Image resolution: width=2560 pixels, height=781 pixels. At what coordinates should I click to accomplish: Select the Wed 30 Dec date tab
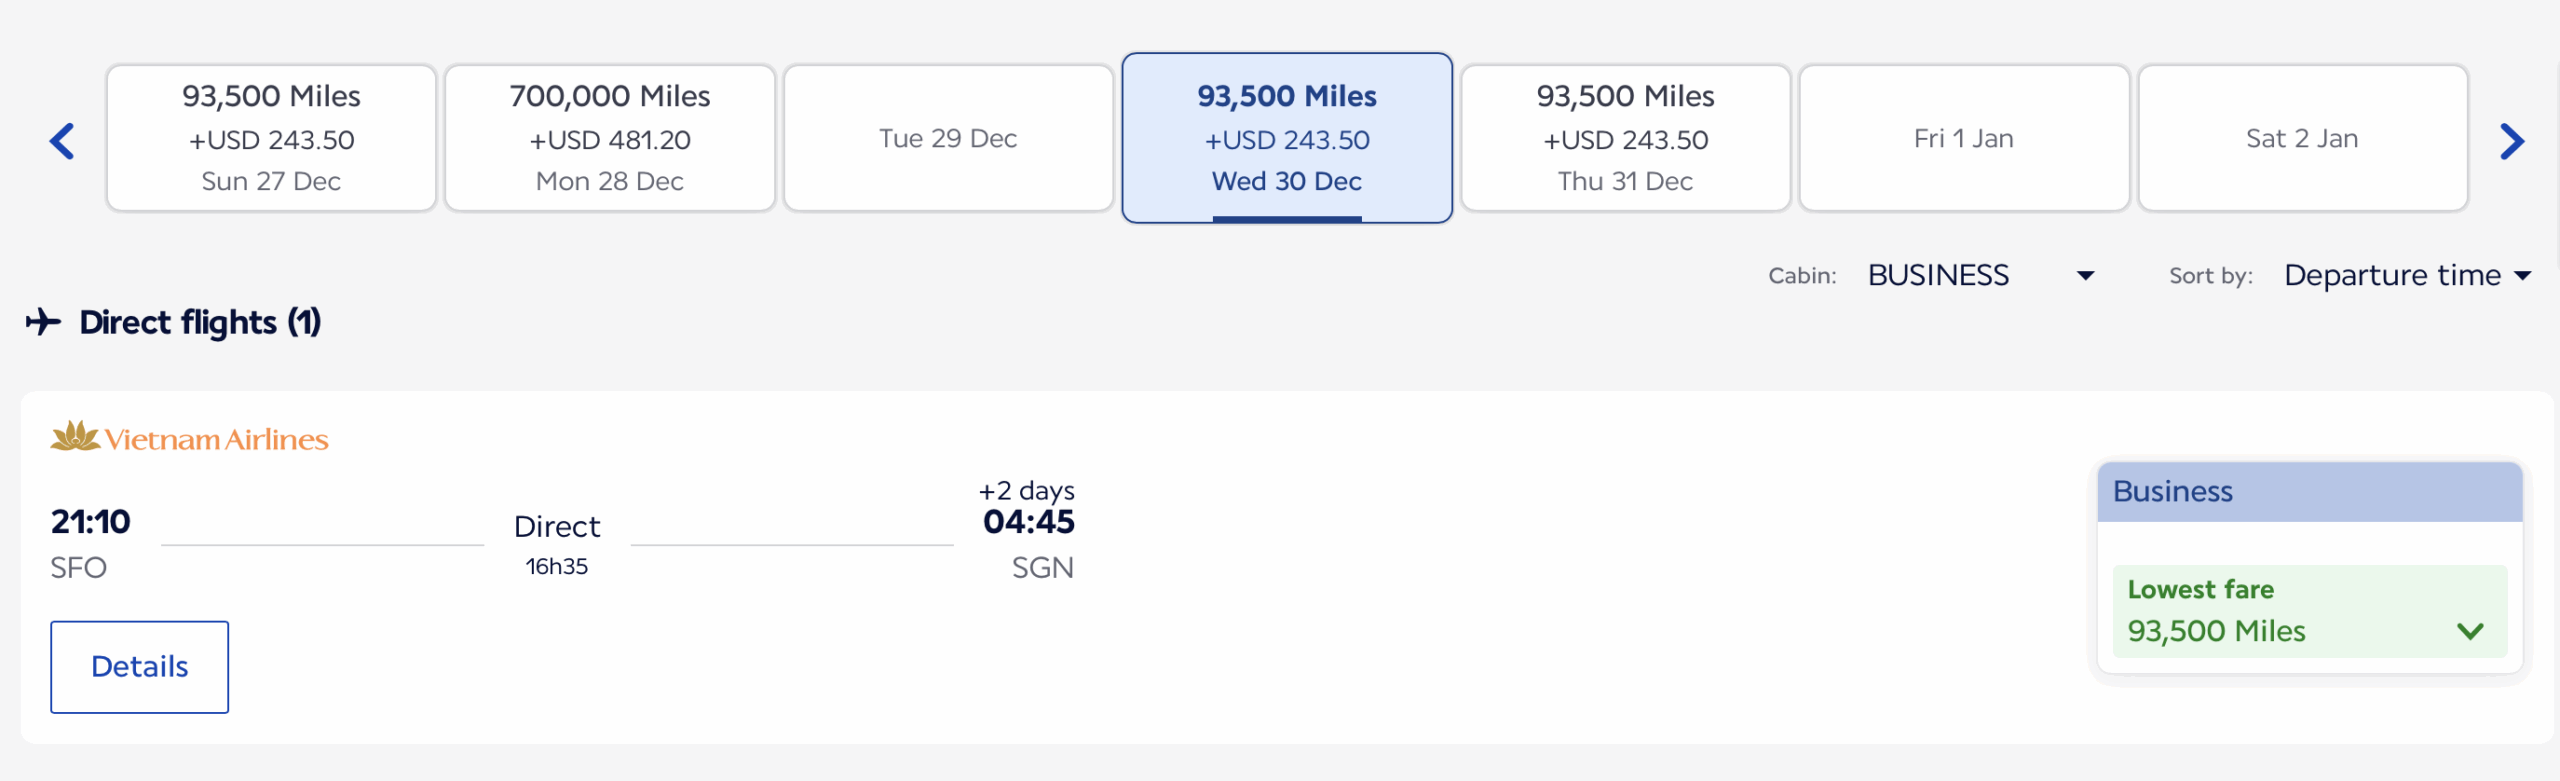[1287, 138]
